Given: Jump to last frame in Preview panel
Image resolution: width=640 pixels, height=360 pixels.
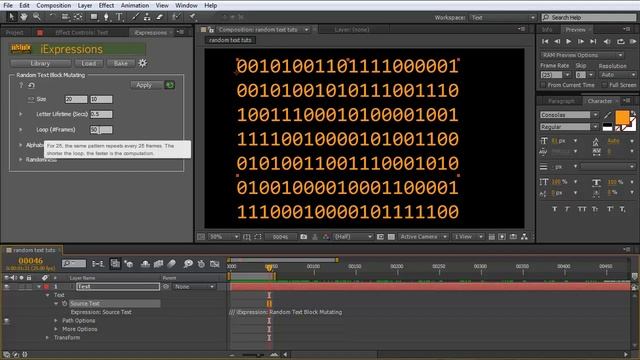Looking at the screenshot, I should 593,41.
